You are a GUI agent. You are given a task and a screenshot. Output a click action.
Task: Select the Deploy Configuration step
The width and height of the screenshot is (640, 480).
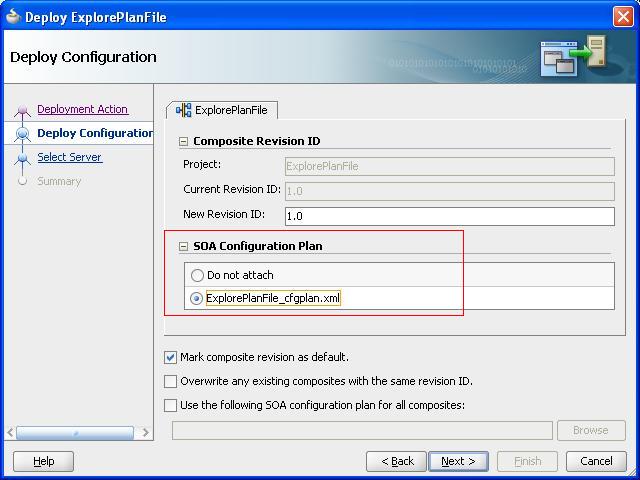[x=95, y=133]
